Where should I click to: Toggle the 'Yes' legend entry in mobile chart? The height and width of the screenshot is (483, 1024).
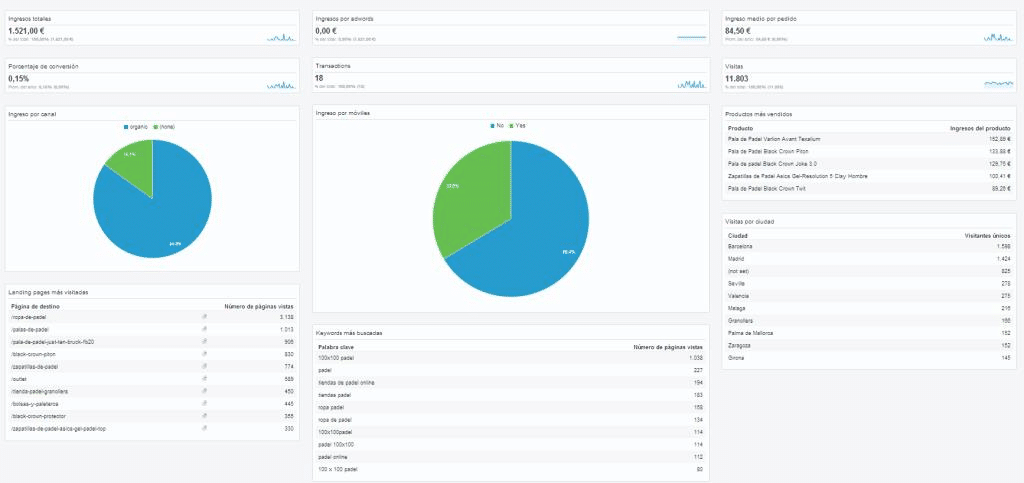519,126
